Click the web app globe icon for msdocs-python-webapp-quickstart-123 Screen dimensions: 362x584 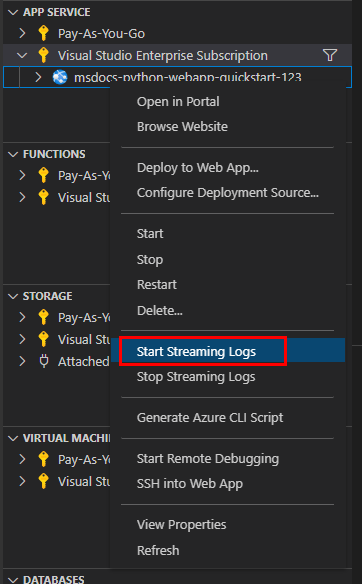(60, 77)
